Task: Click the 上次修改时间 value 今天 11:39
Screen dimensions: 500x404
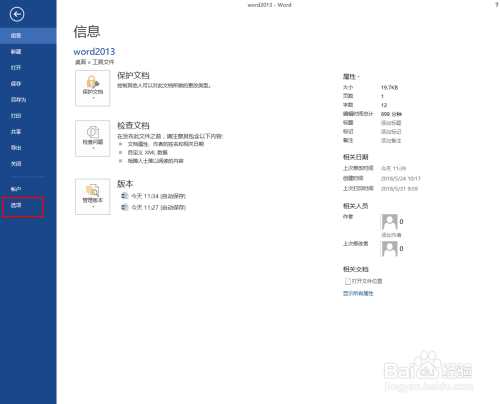Action: (x=393, y=169)
